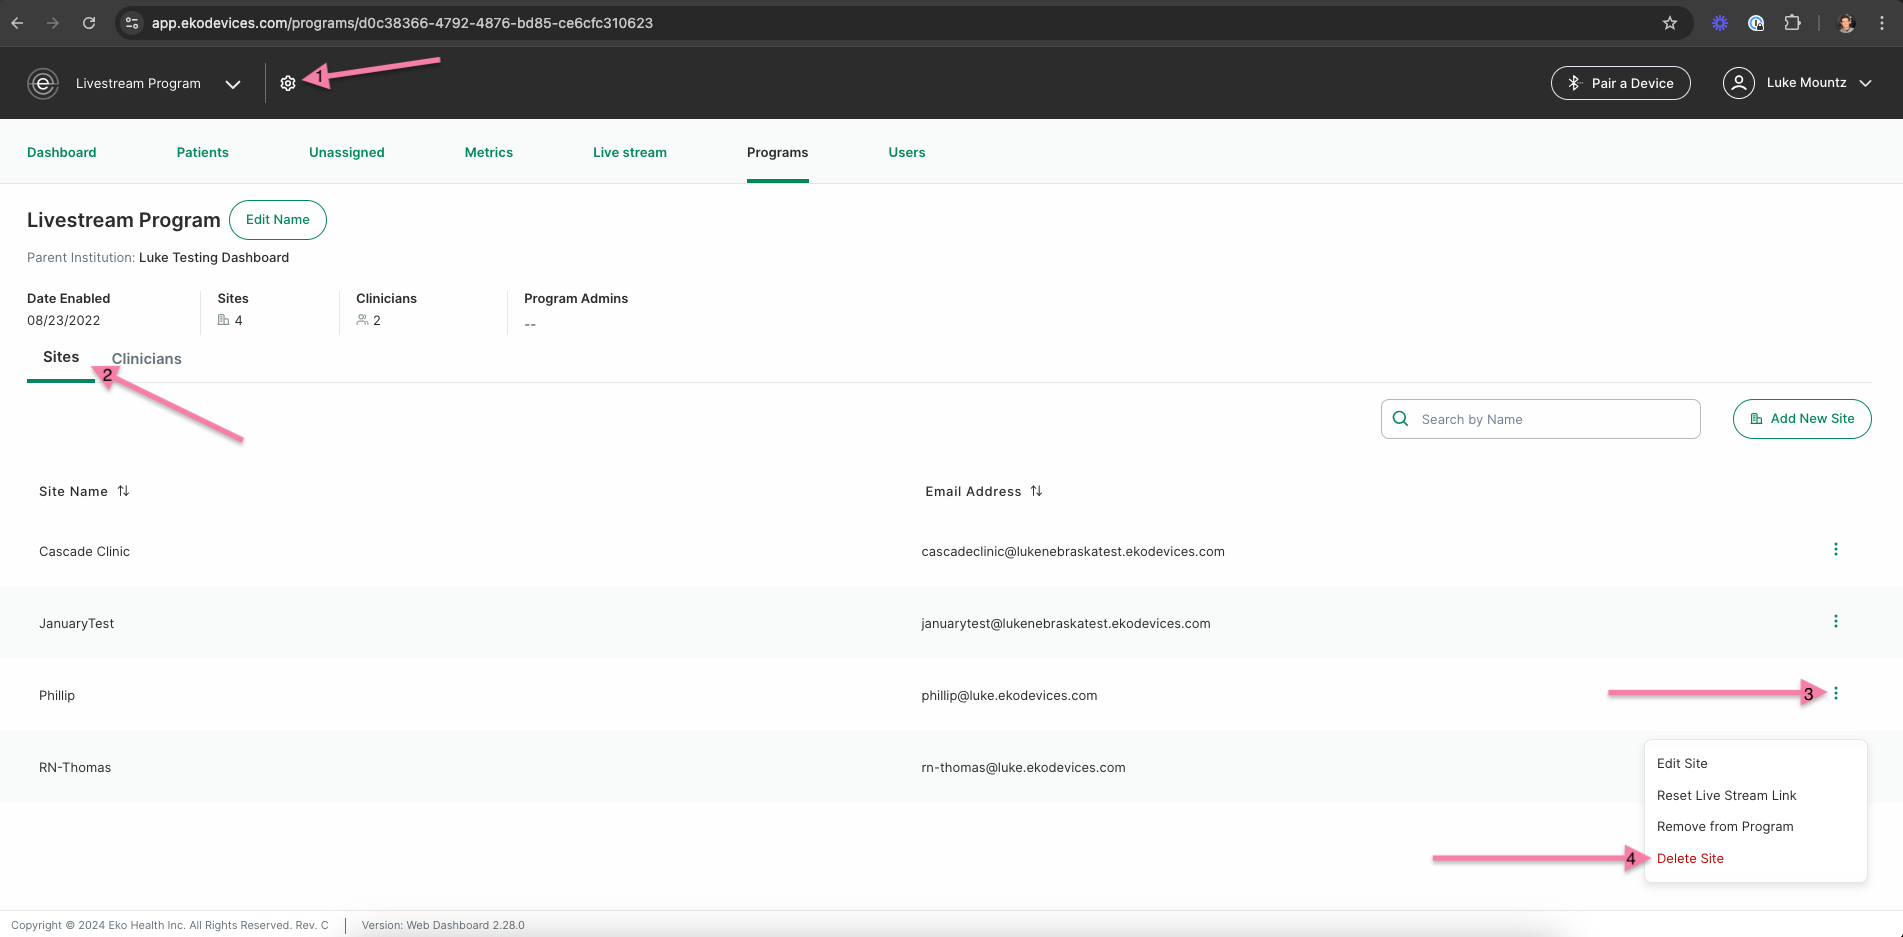Click the Edit Name button
Viewport: 1903px width, 937px height.
[278, 220]
